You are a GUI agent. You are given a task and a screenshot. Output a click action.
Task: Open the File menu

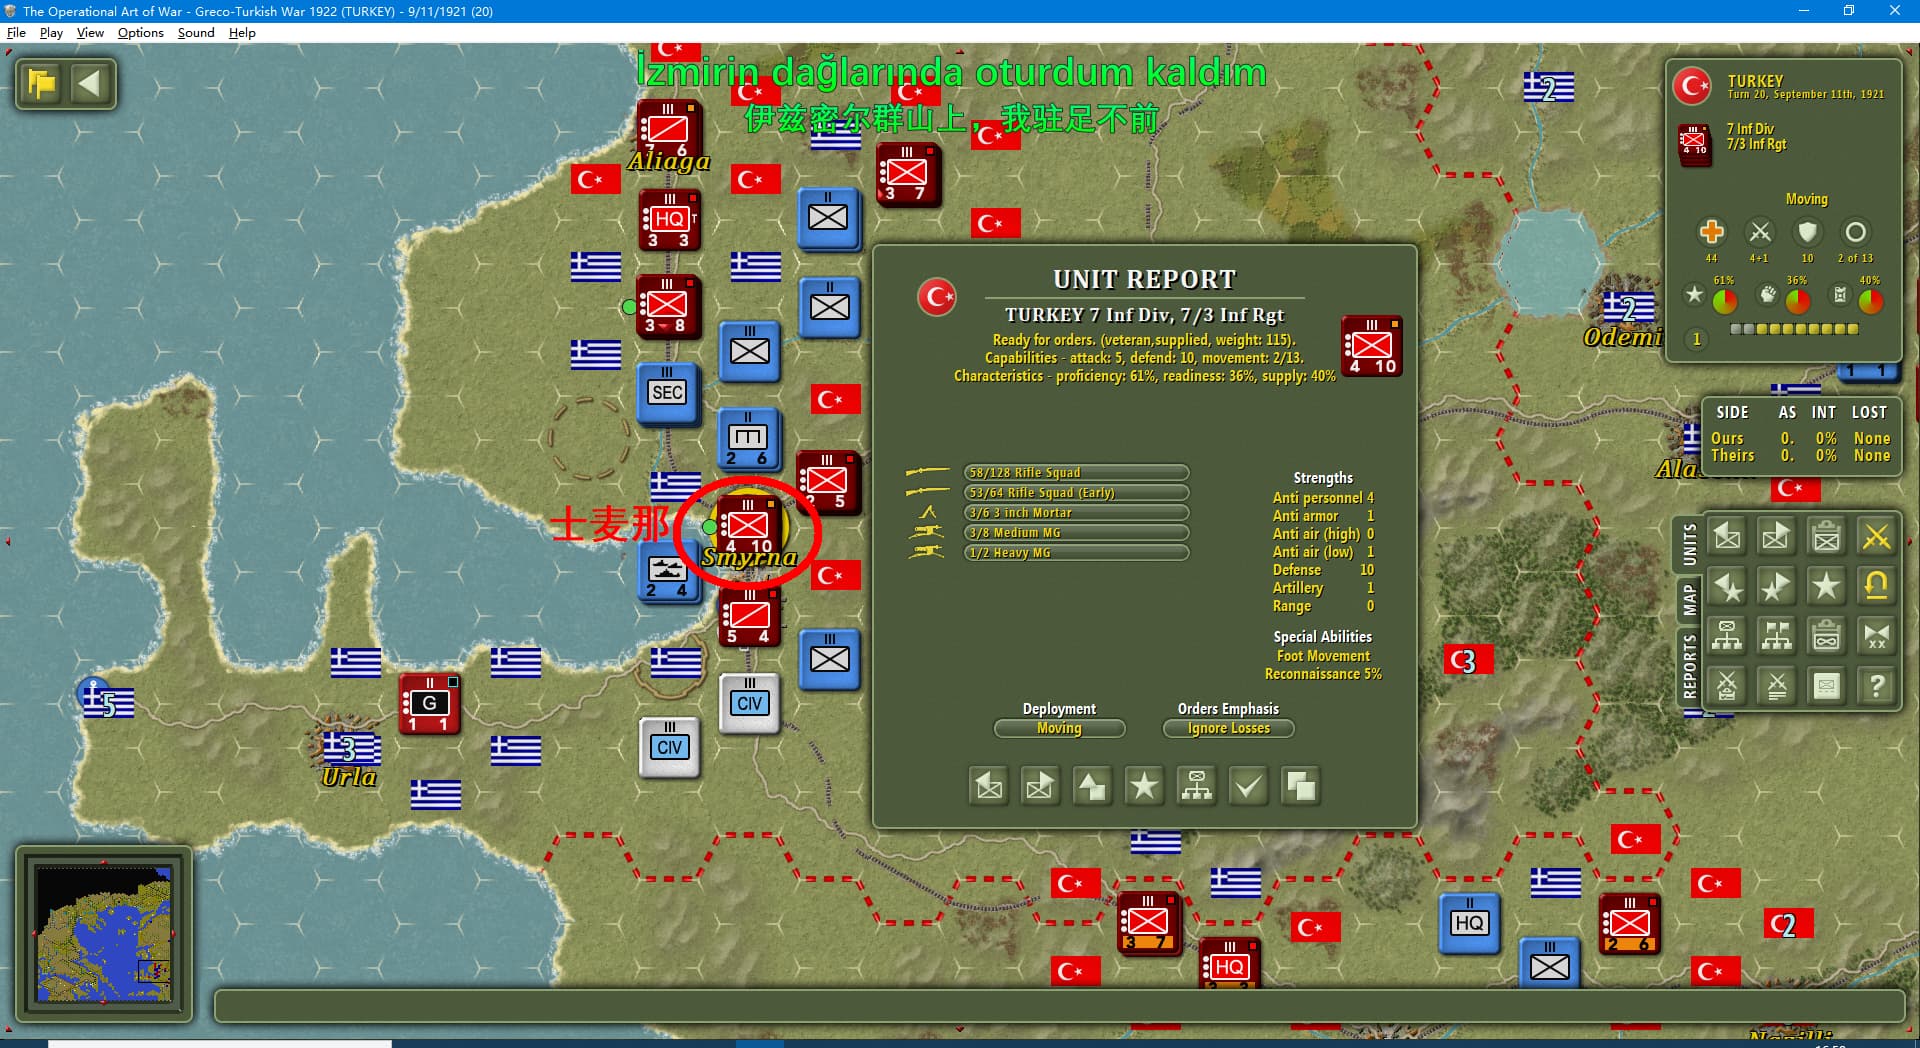tap(16, 33)
